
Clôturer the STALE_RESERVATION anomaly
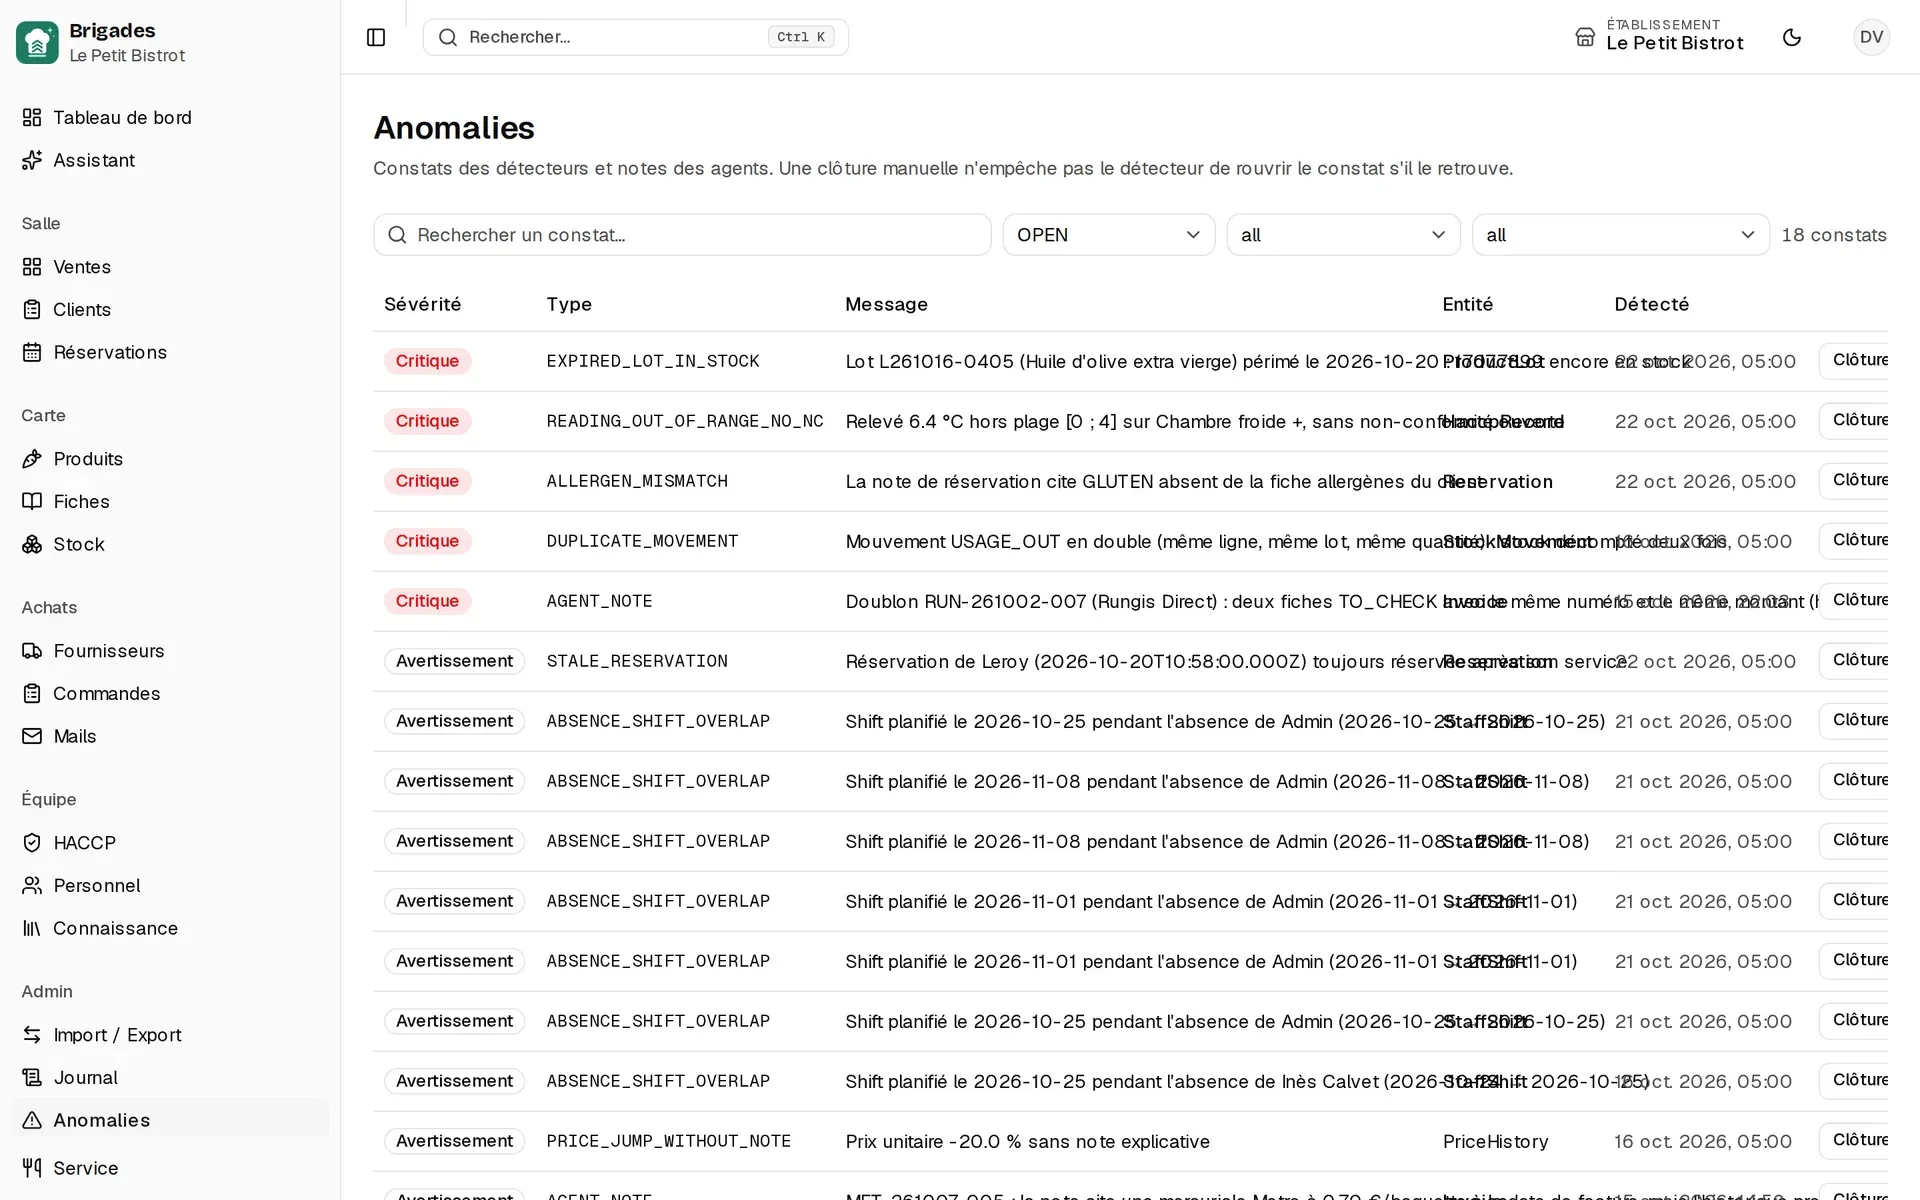point(1854,661)
